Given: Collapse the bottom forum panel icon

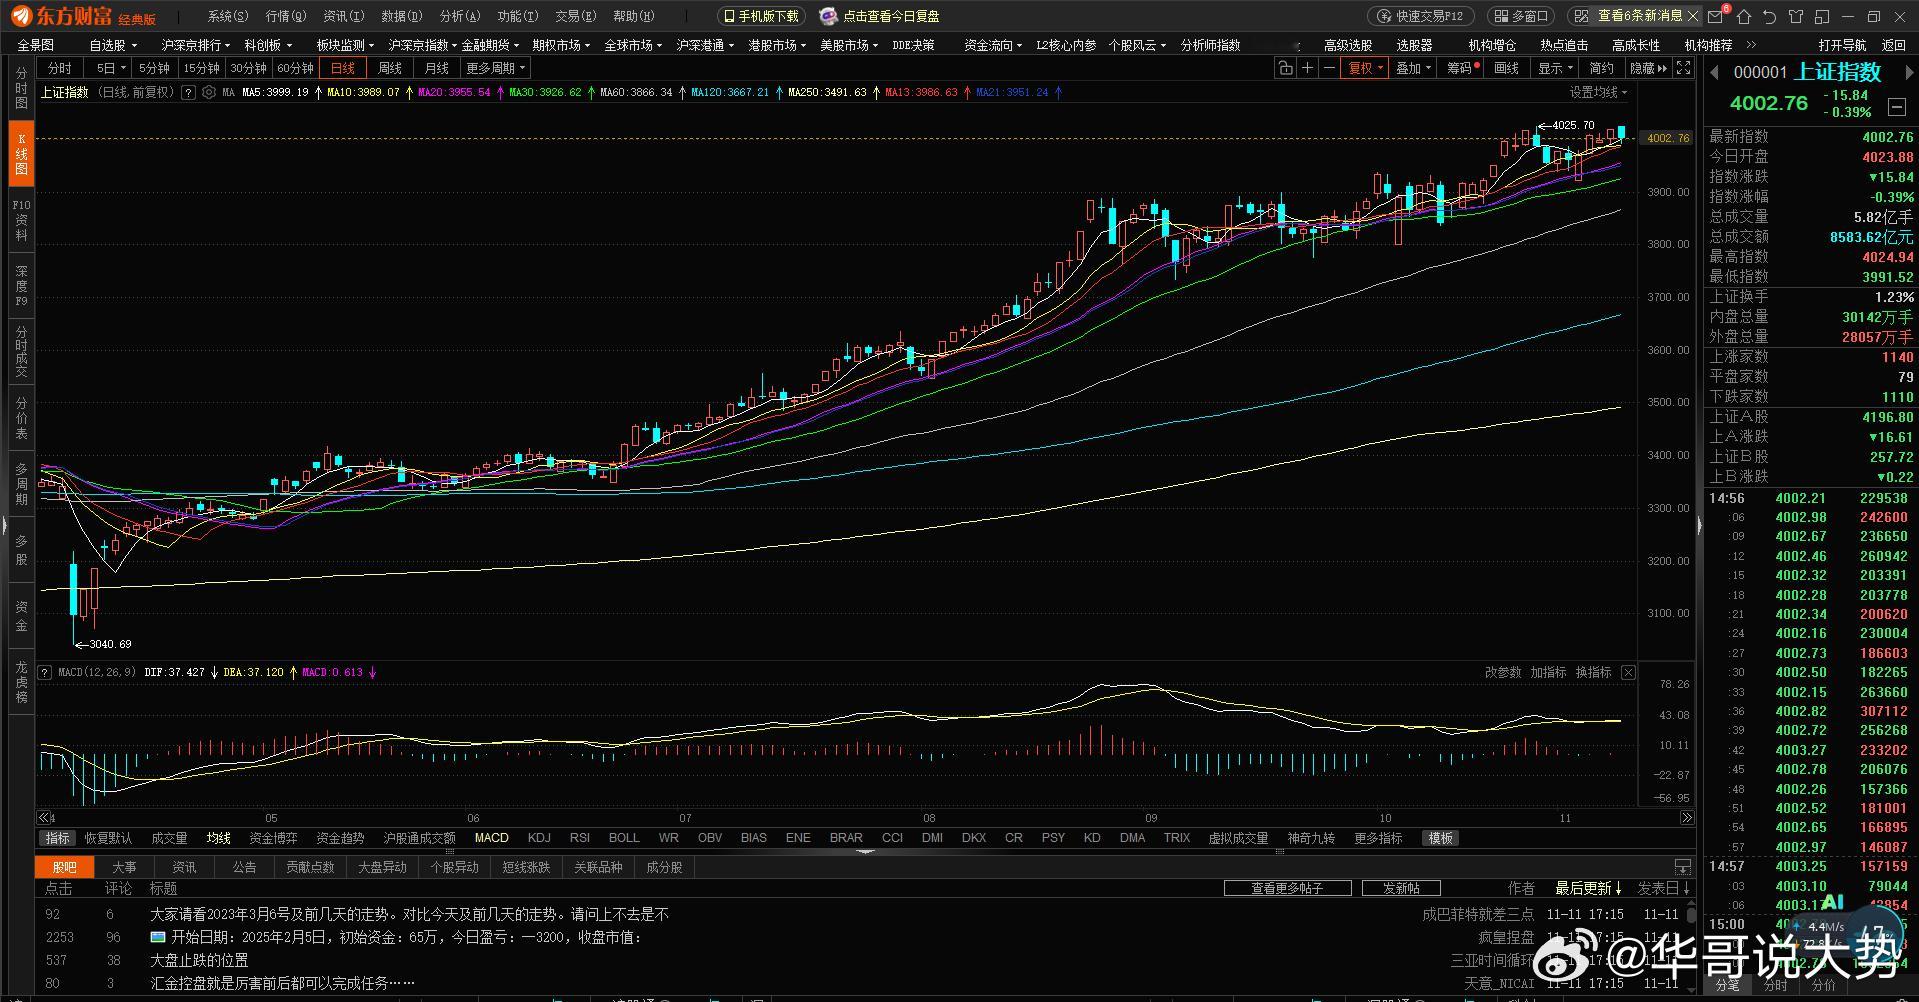Looking at the screenshot, I should 1683,867.
